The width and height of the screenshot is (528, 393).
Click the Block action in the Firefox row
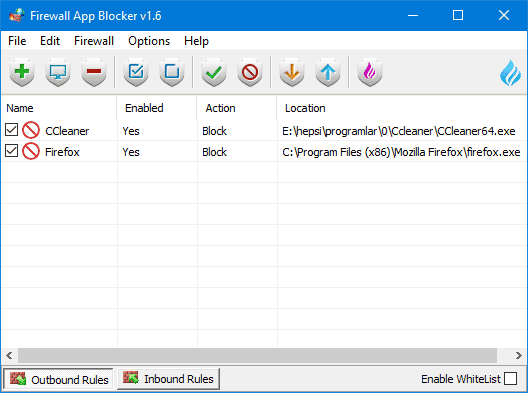pos(214,152)
